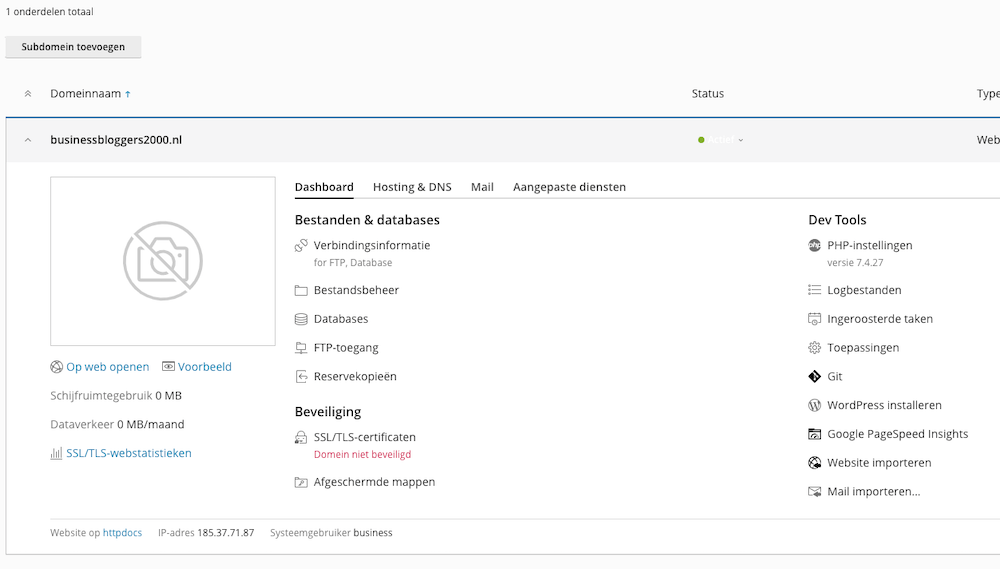This screenshot has height=569, width=1000.
Task: Open the Mail tab
Action: pyautogui.click(x=482, y=187)
